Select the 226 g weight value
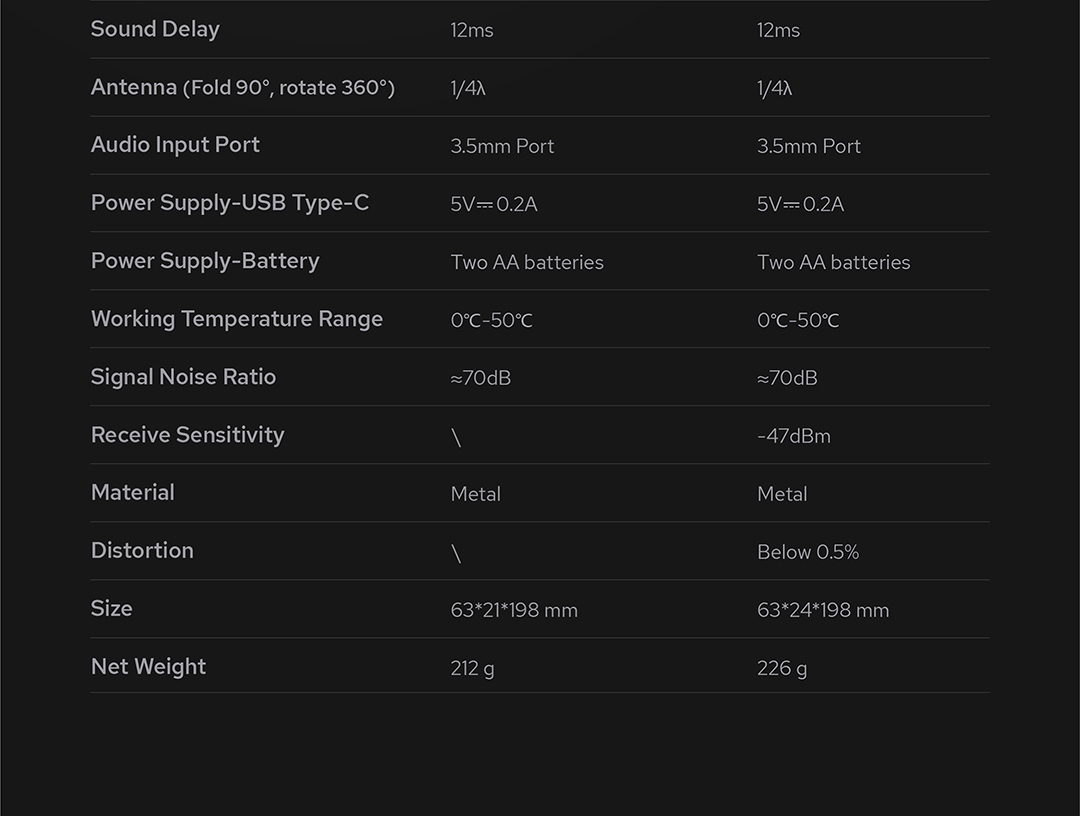Viewport: 1080px width, 816px height. [782, 668]
